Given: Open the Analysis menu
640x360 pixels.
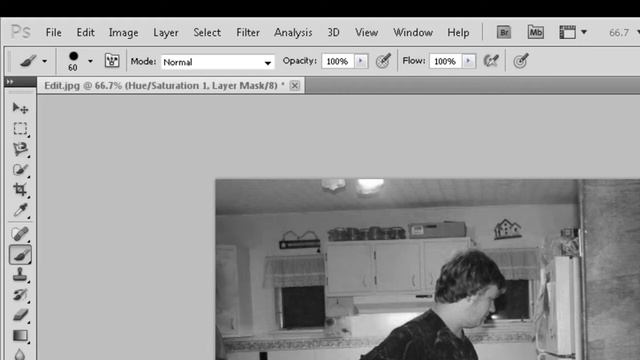Looking at the screenshot, I should point(293,33).
